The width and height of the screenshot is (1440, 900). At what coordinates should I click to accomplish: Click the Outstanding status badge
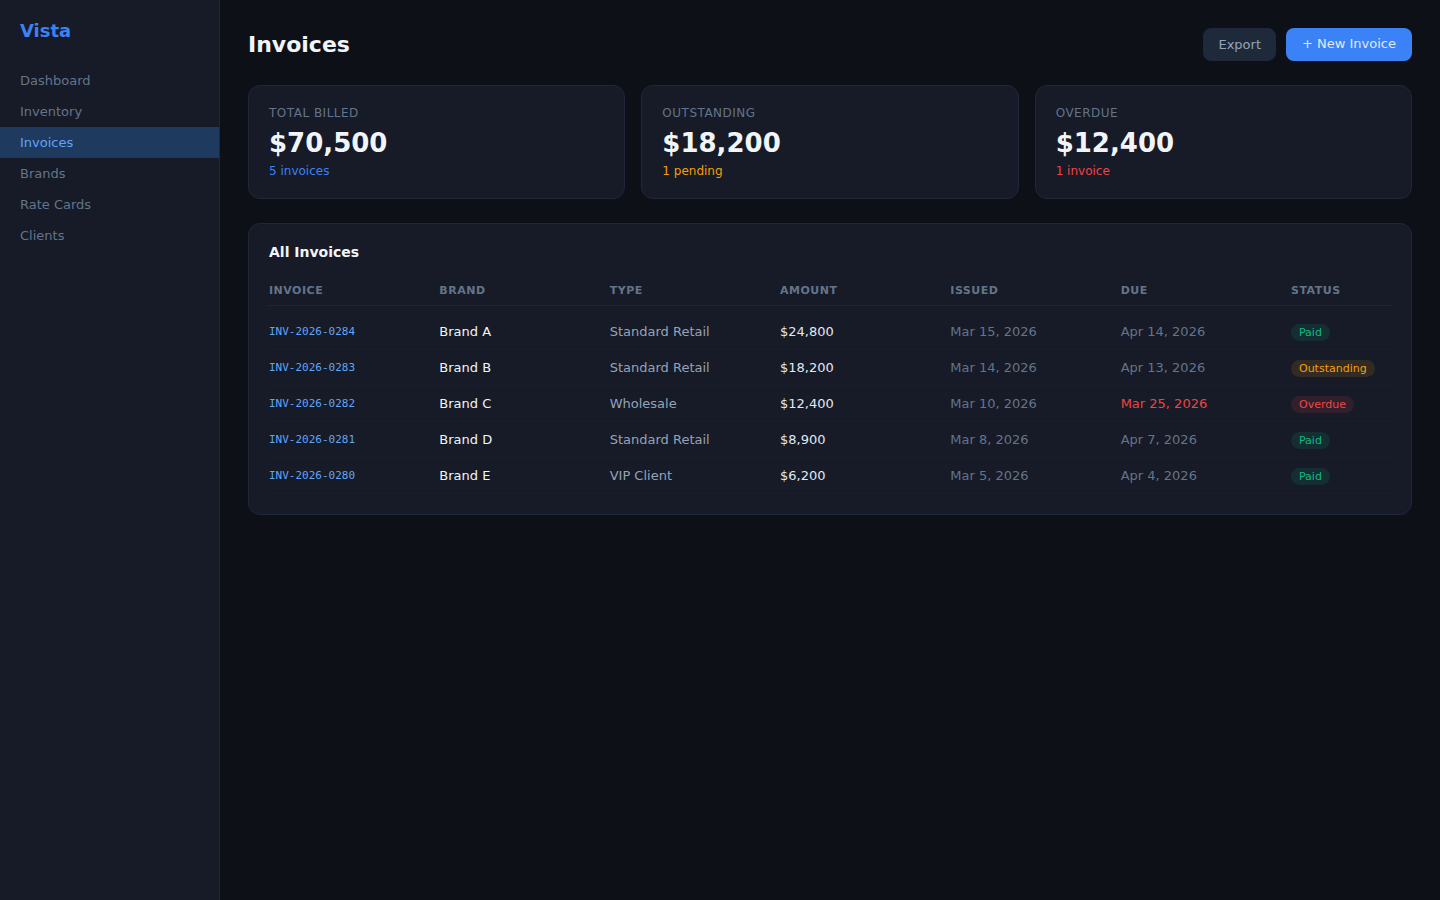coord(1332,369)
